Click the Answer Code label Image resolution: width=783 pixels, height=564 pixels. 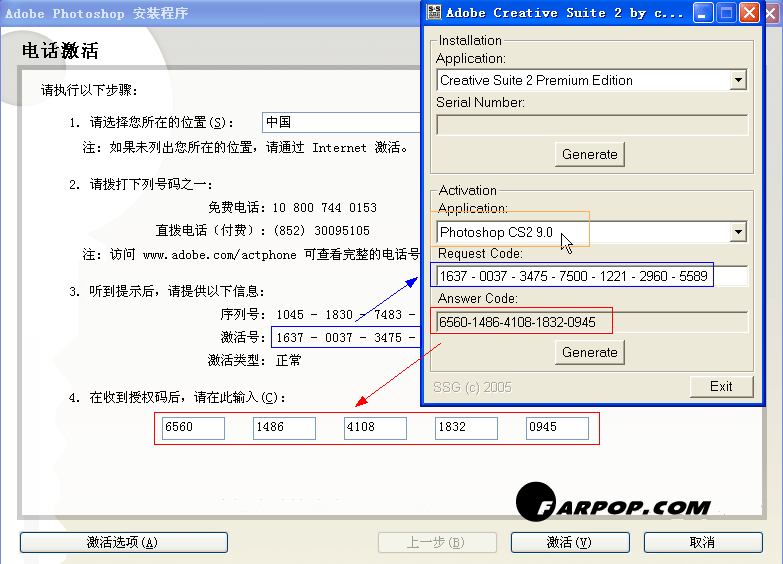[x=478, y=299]
